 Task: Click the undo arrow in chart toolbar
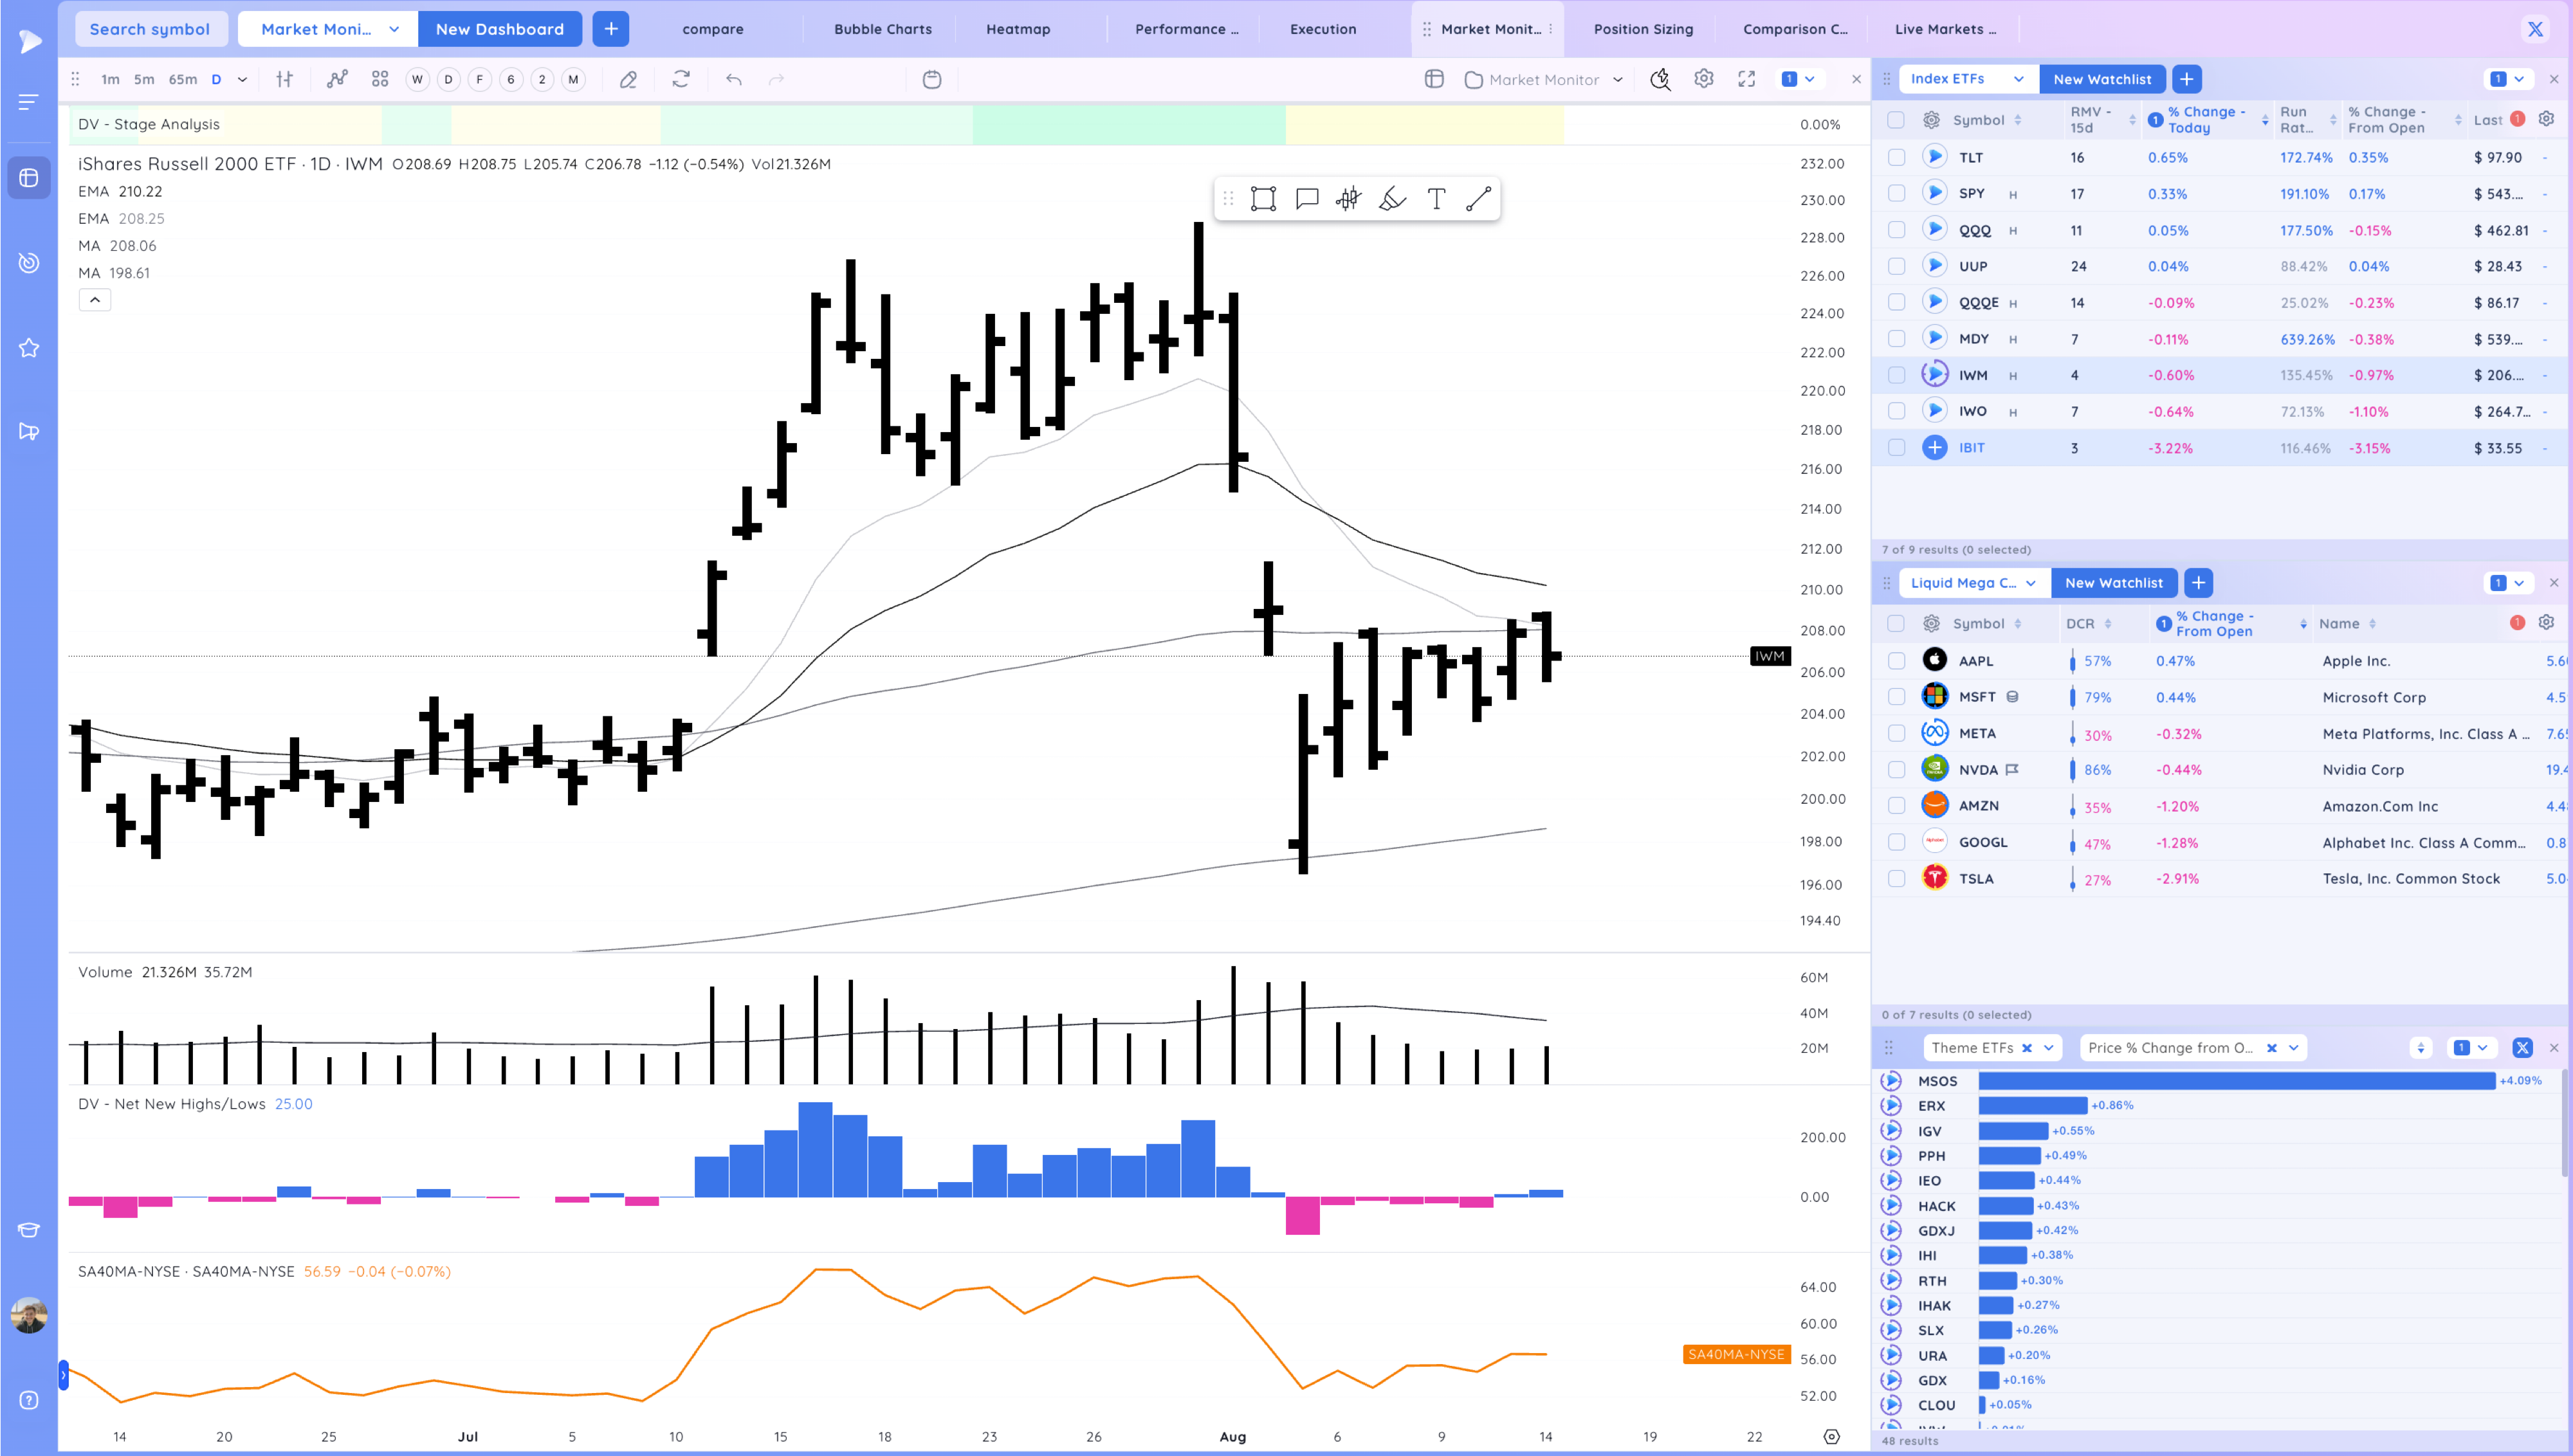734,79
